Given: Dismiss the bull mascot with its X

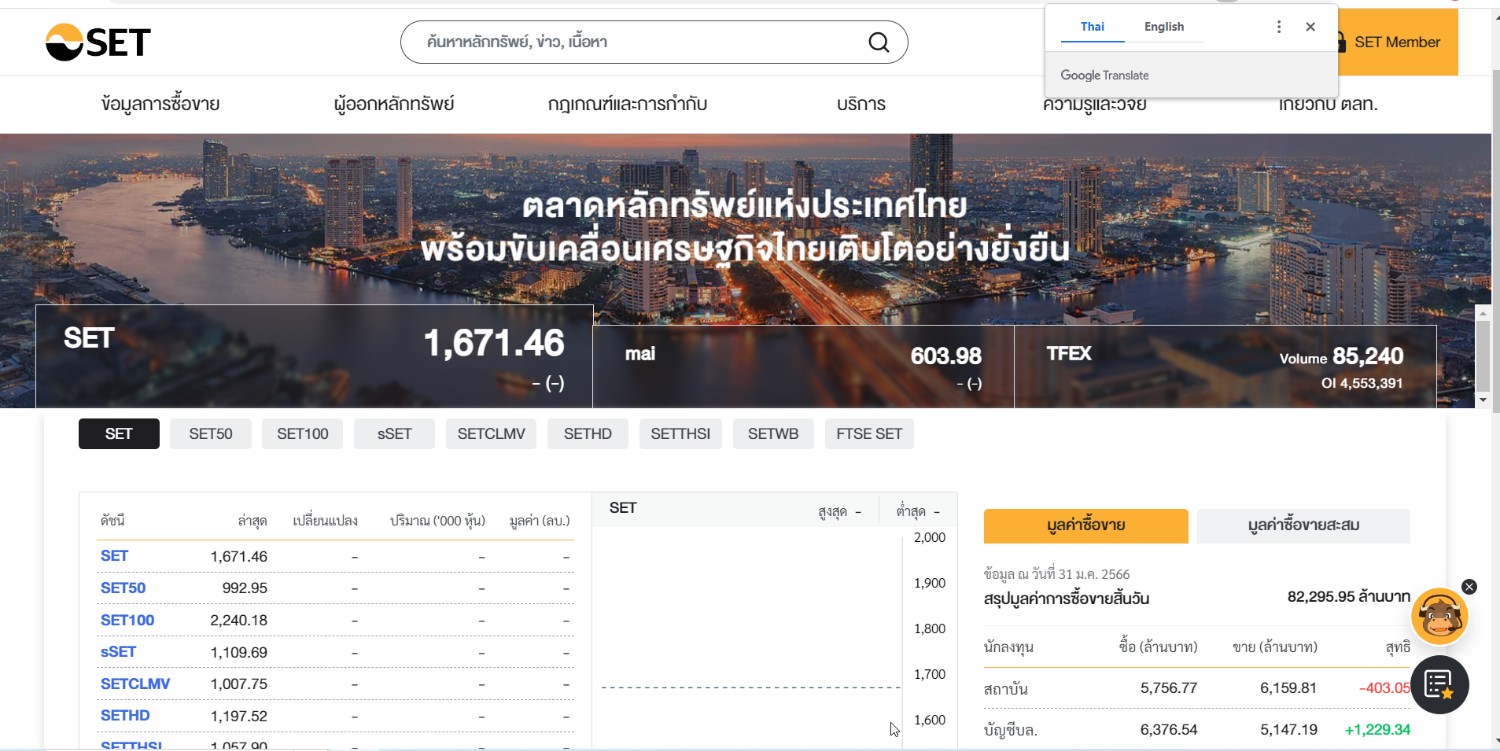Looking at the screenshot, I should (1469, 587).
